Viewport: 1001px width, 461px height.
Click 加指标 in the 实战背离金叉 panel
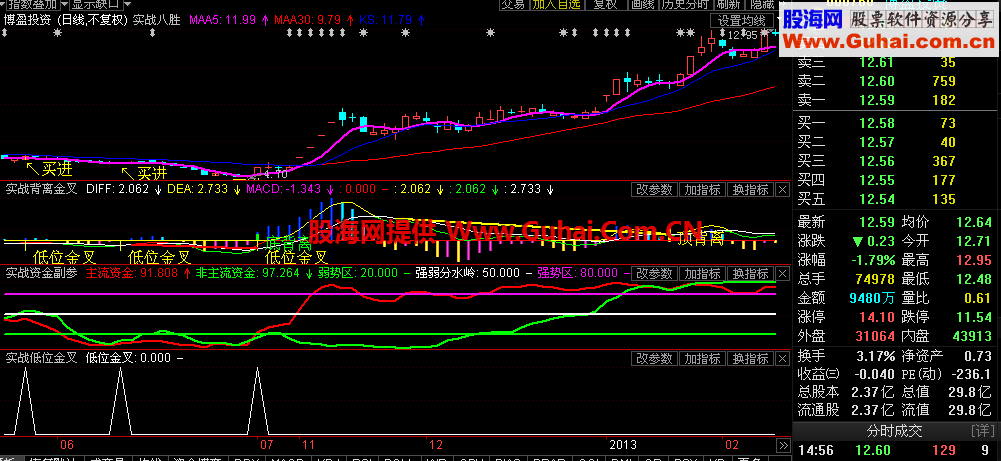tap(702, 189)
